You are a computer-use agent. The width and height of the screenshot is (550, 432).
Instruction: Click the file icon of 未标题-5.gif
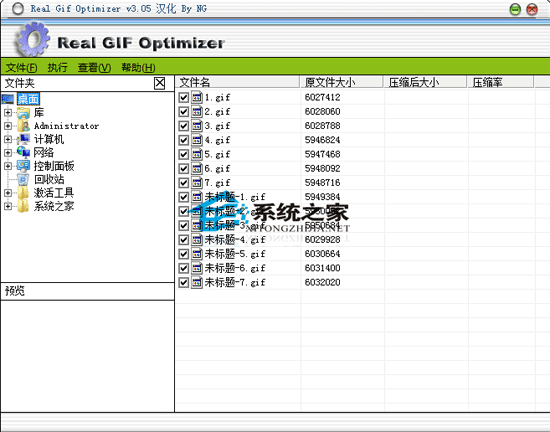coord(197,254)
